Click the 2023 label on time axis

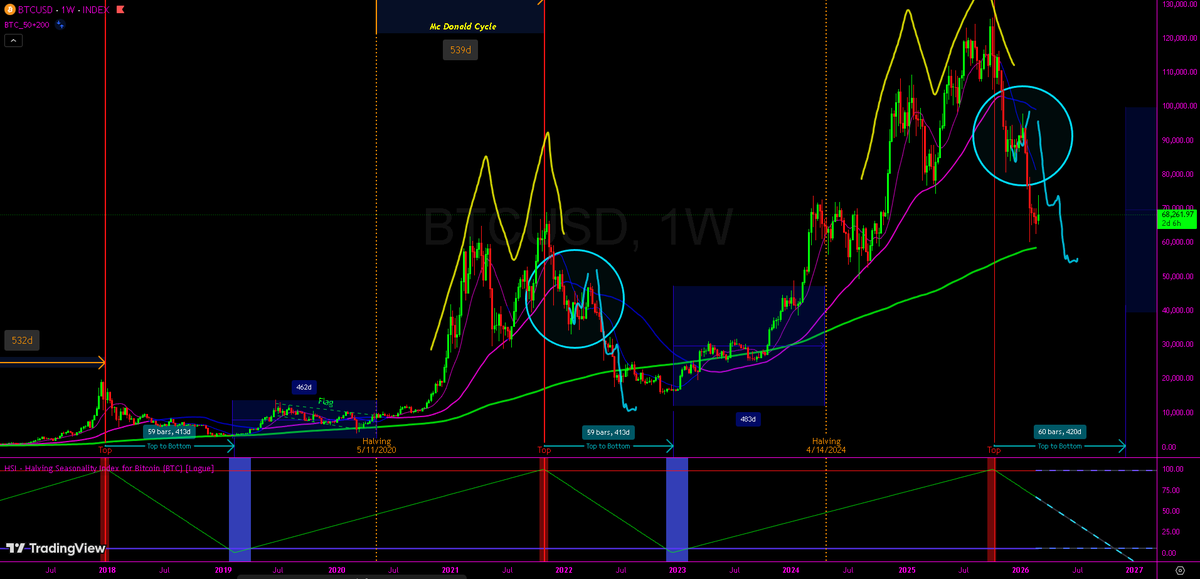click(677, 570)
